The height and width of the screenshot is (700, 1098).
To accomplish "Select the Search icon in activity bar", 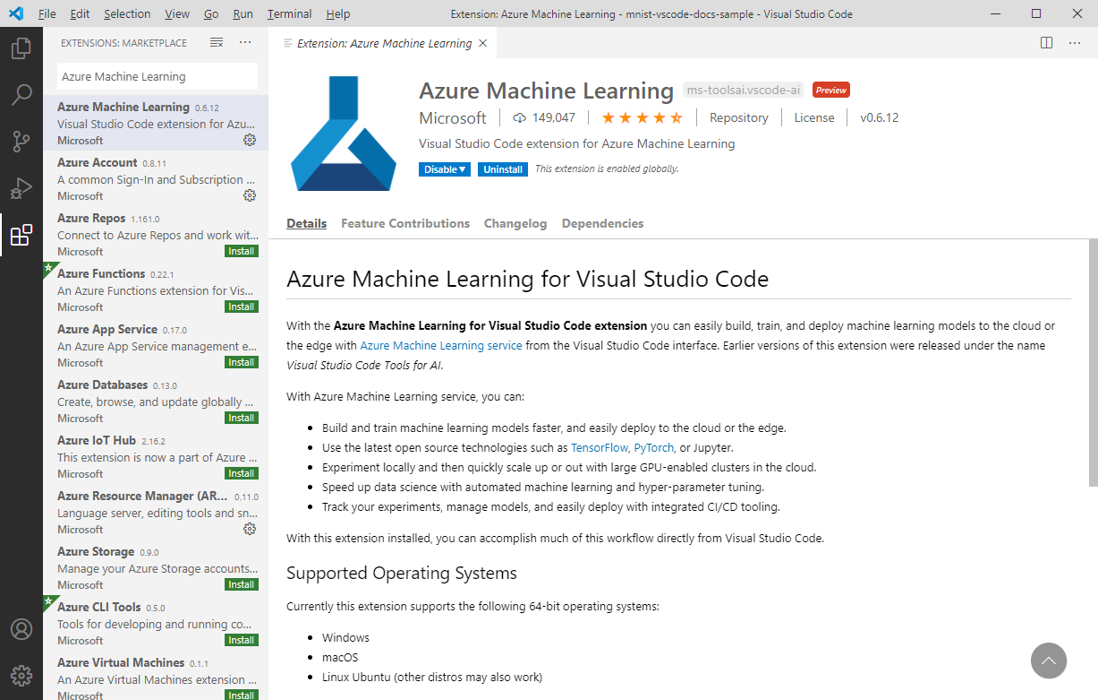I will tap(21, 94).
